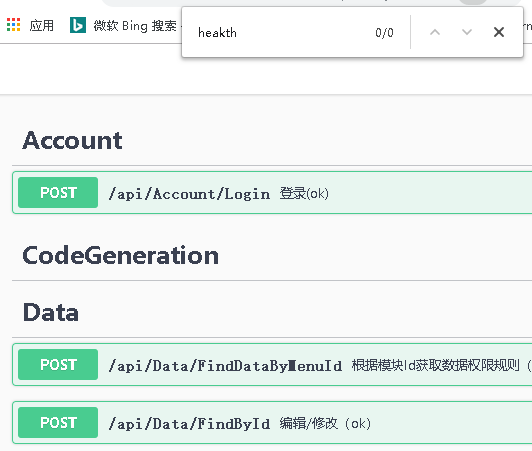Open the 应用 bookmarks label
Viewport: 532px width, 451px height.
pos(41,25)
